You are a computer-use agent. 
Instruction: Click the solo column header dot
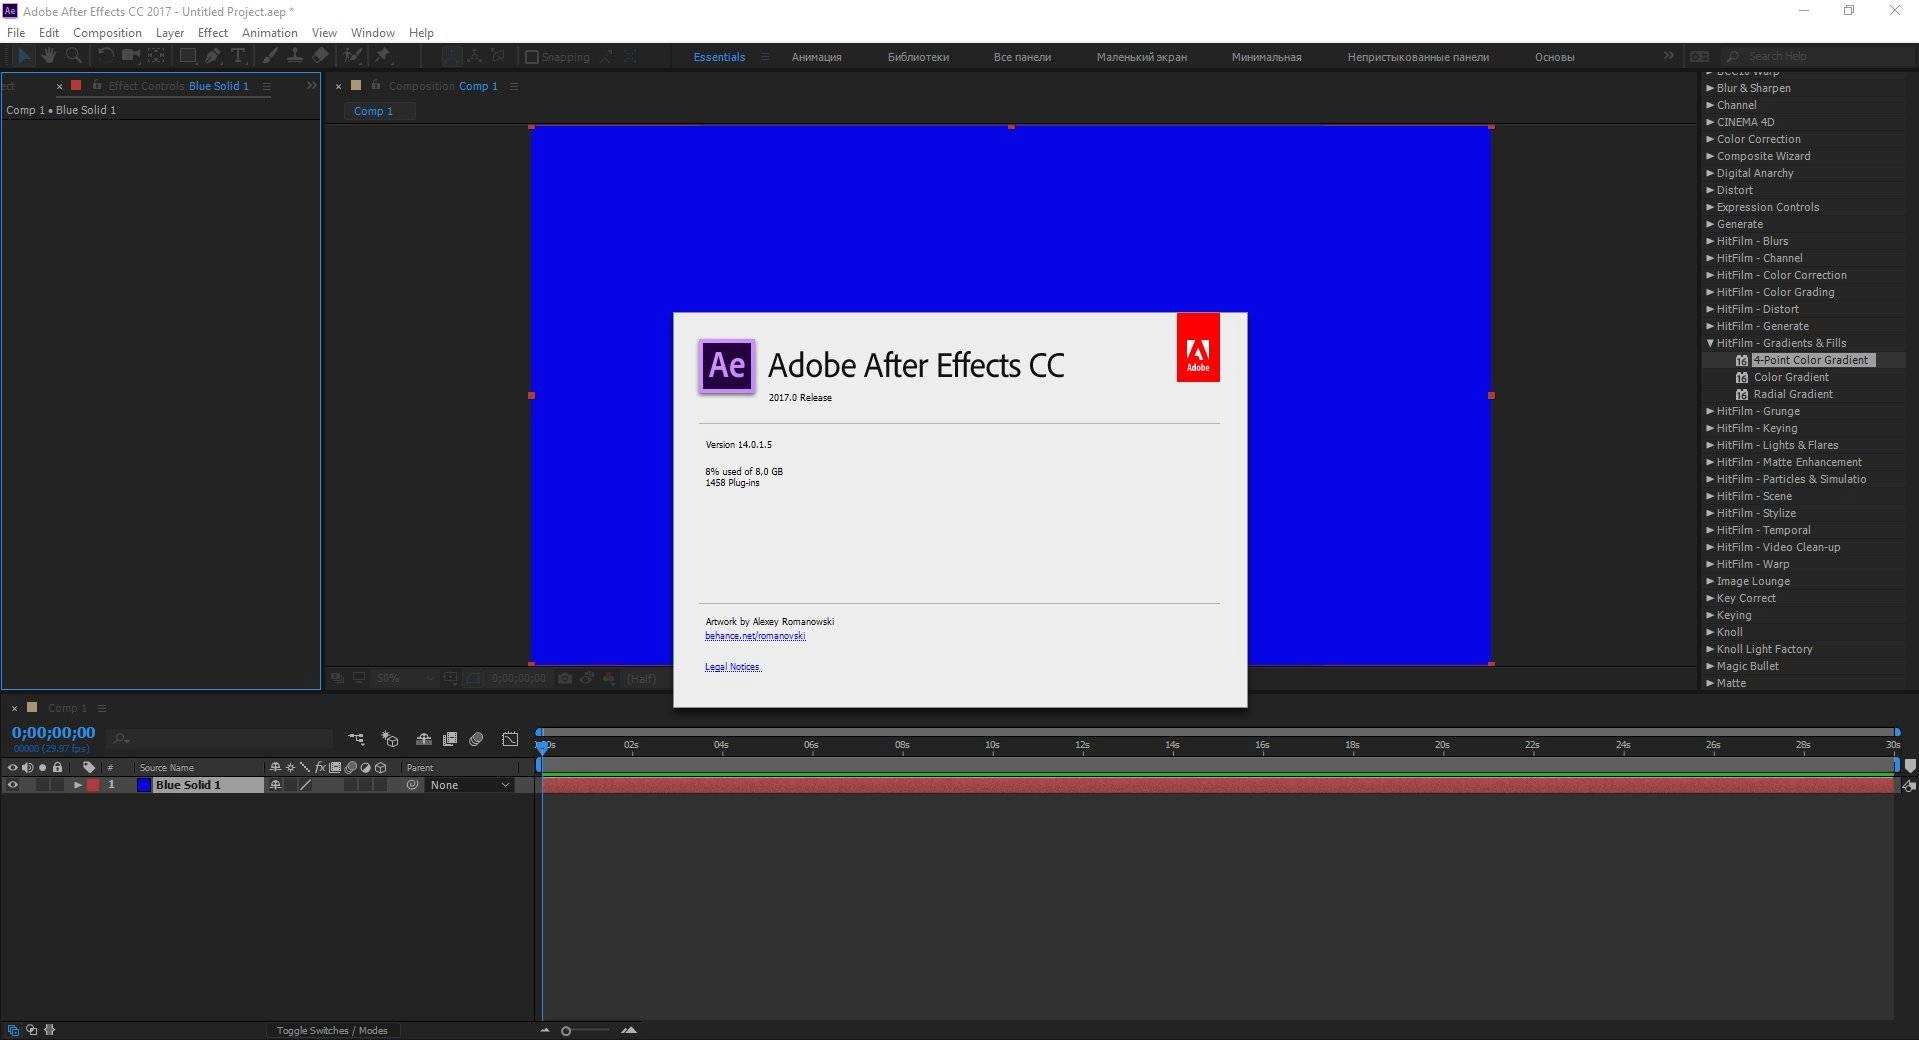coord(42,768)
